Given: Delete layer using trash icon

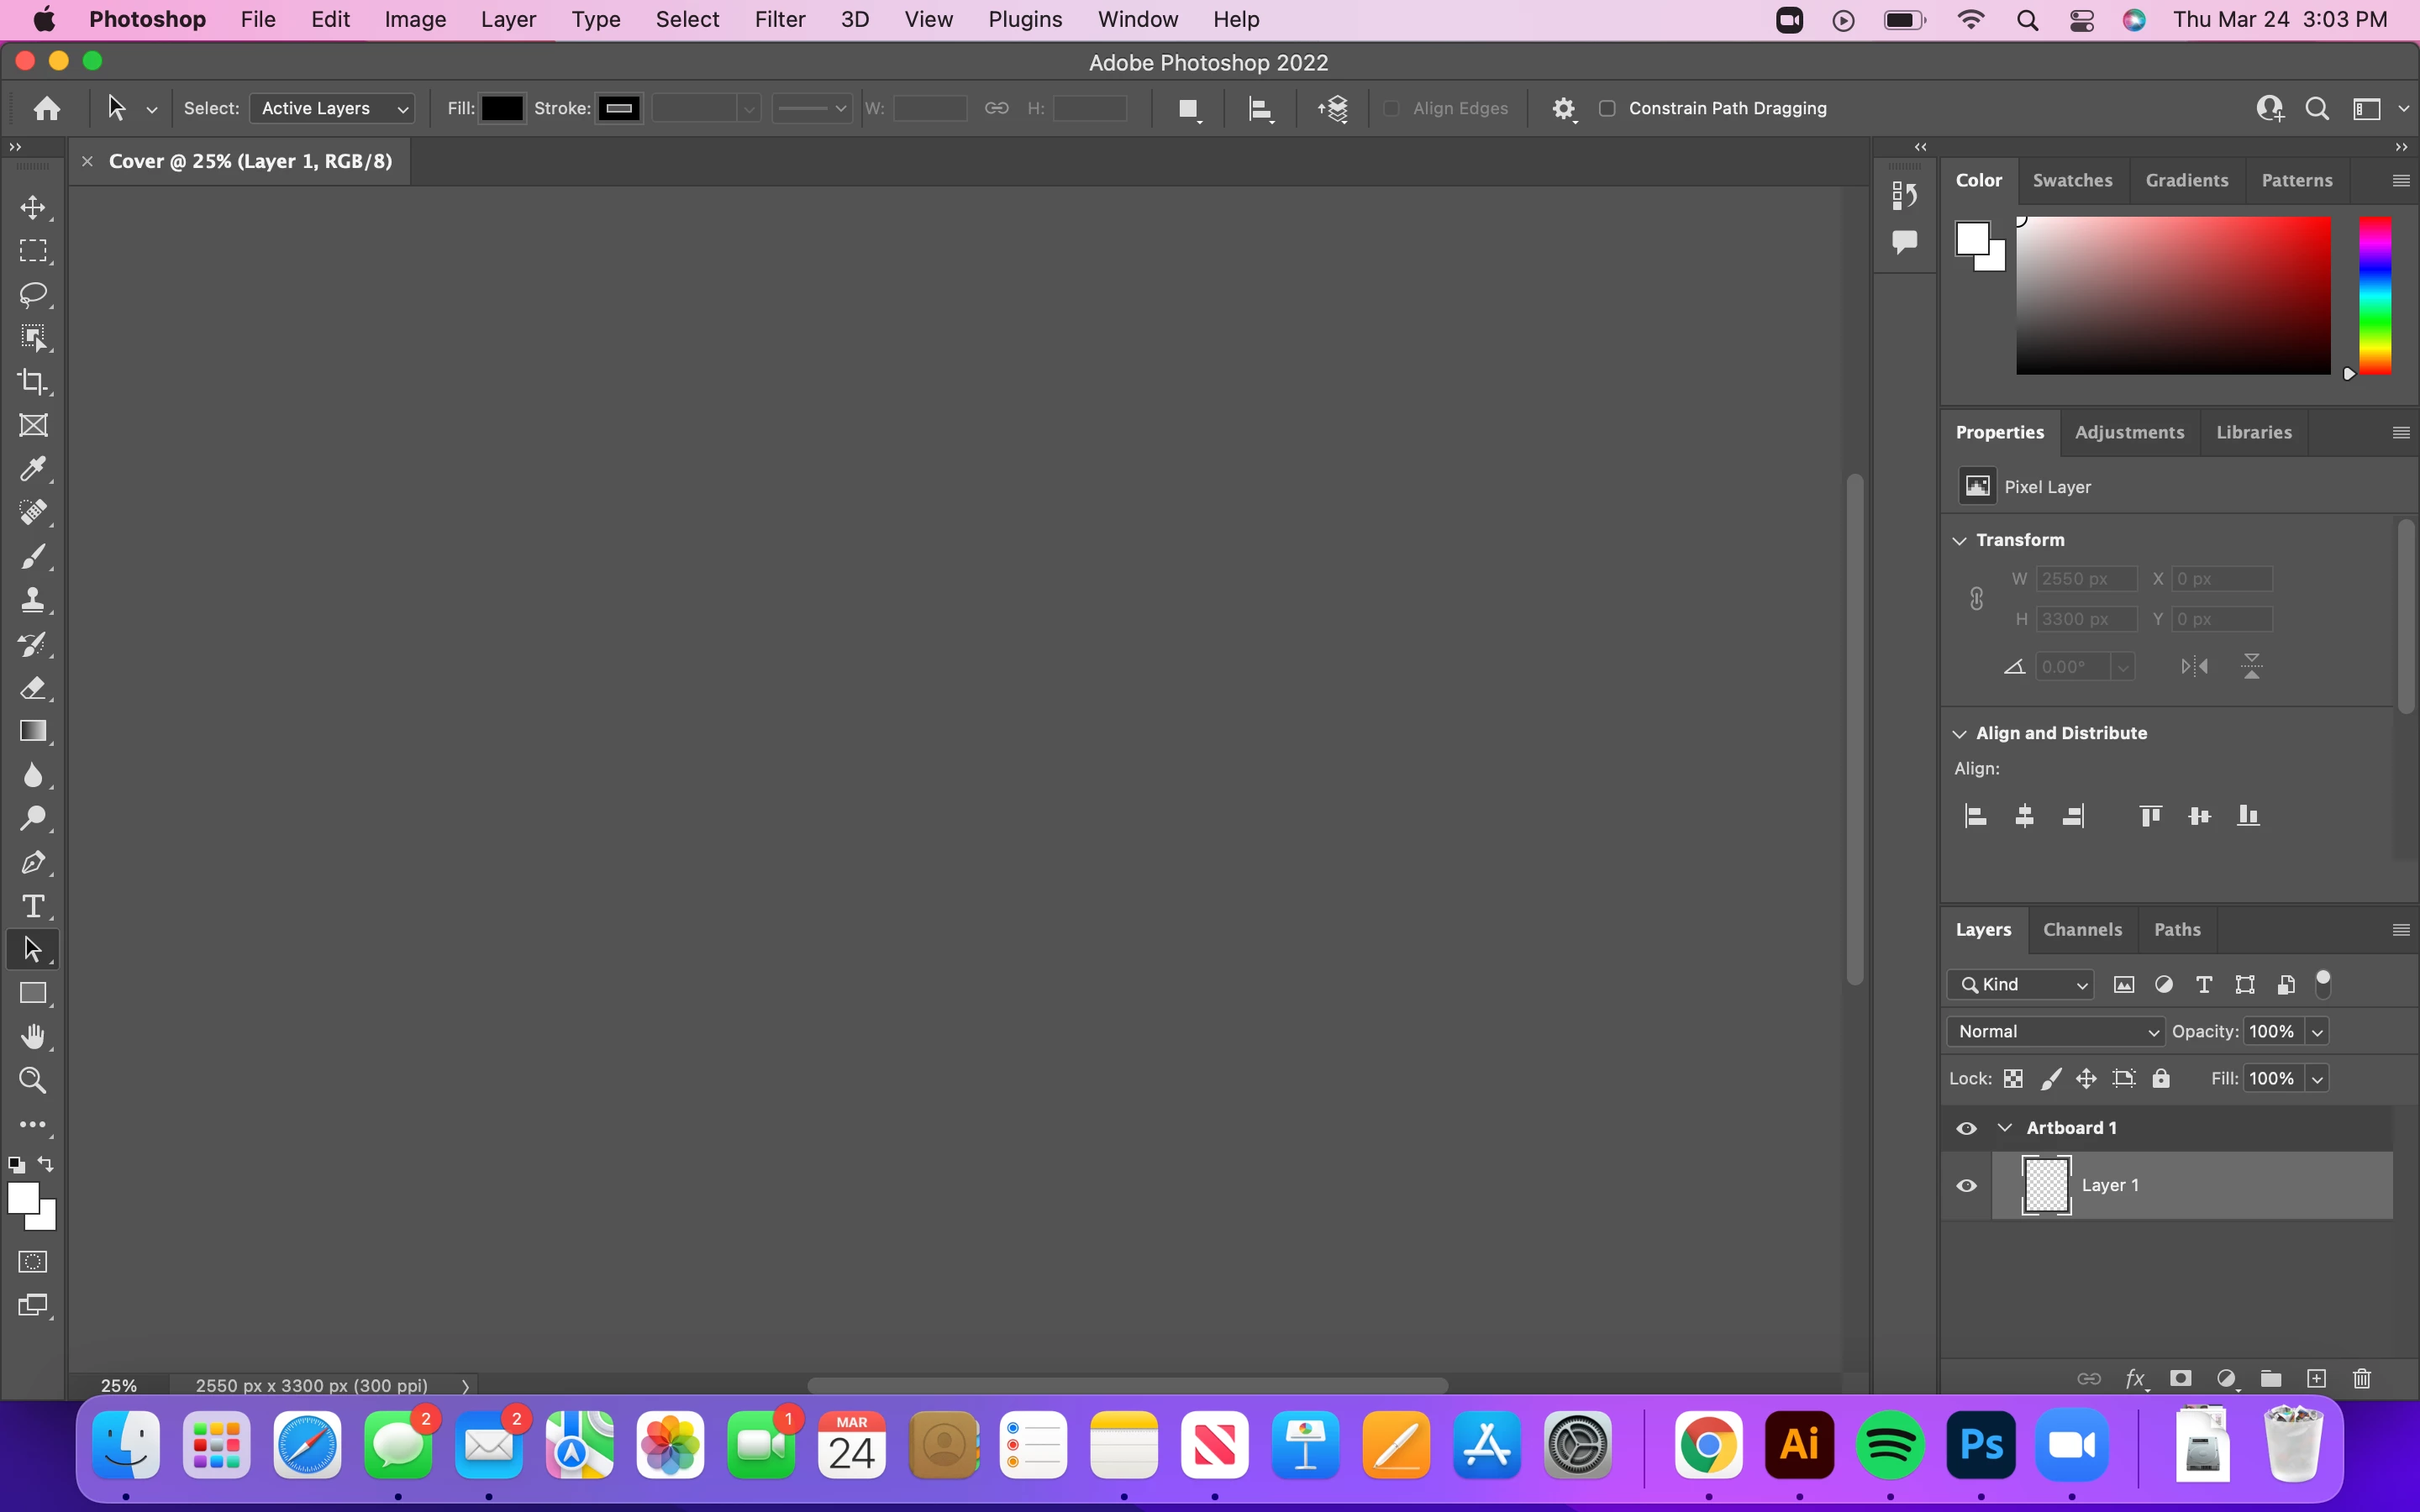Looking at the screenshot, I should (2362, 1379).
